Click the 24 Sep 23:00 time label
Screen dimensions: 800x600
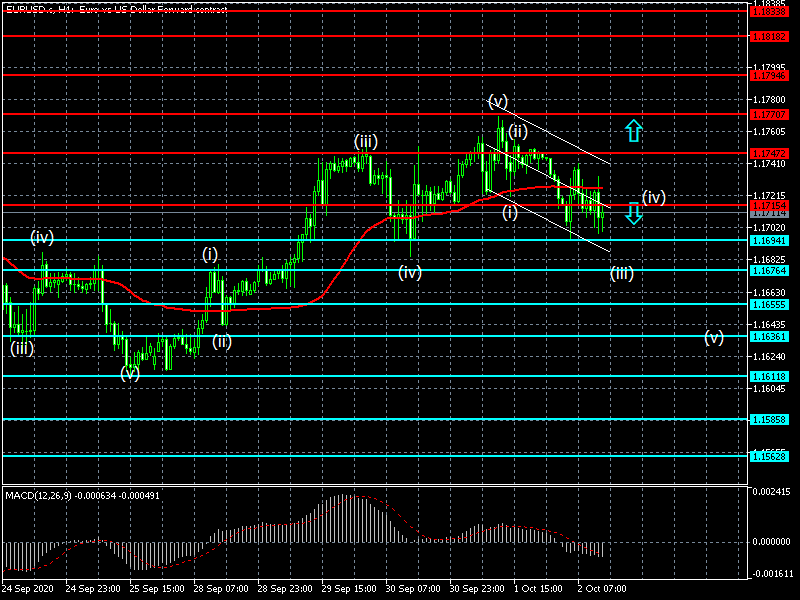93,589
